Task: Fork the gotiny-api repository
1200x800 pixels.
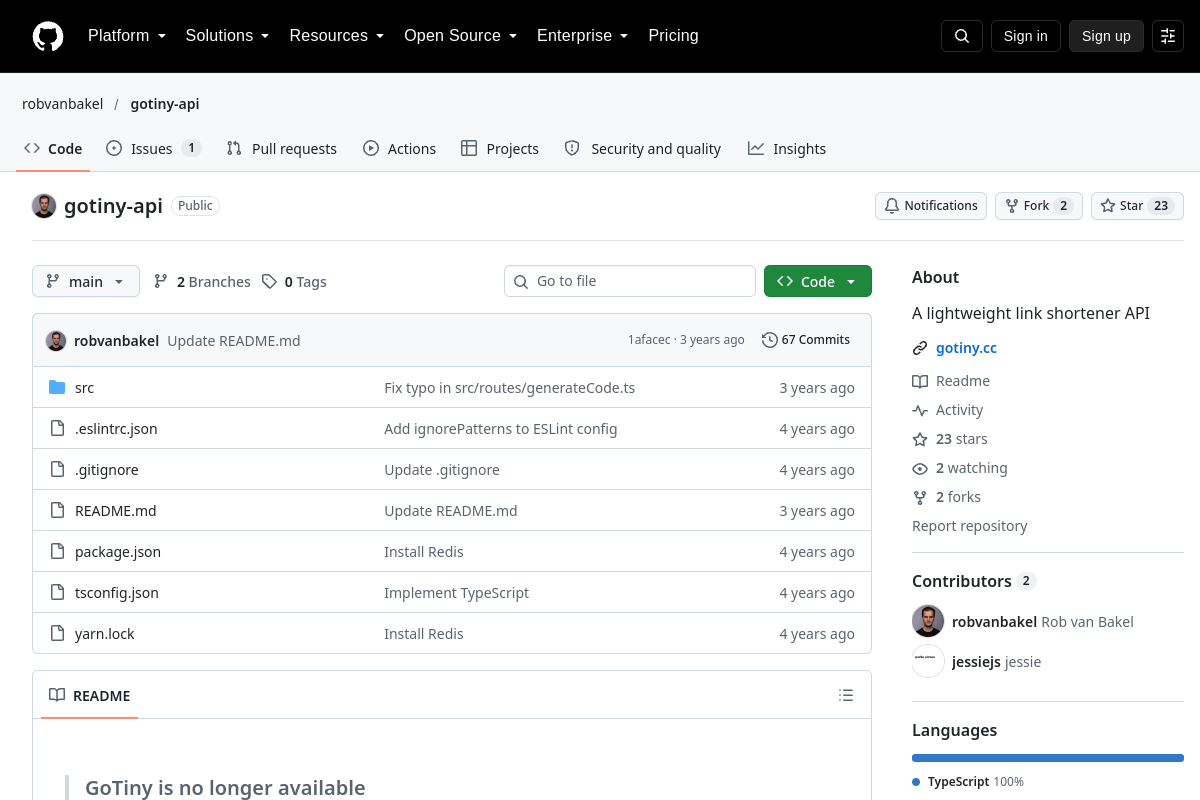Action: pos(1039,206)
